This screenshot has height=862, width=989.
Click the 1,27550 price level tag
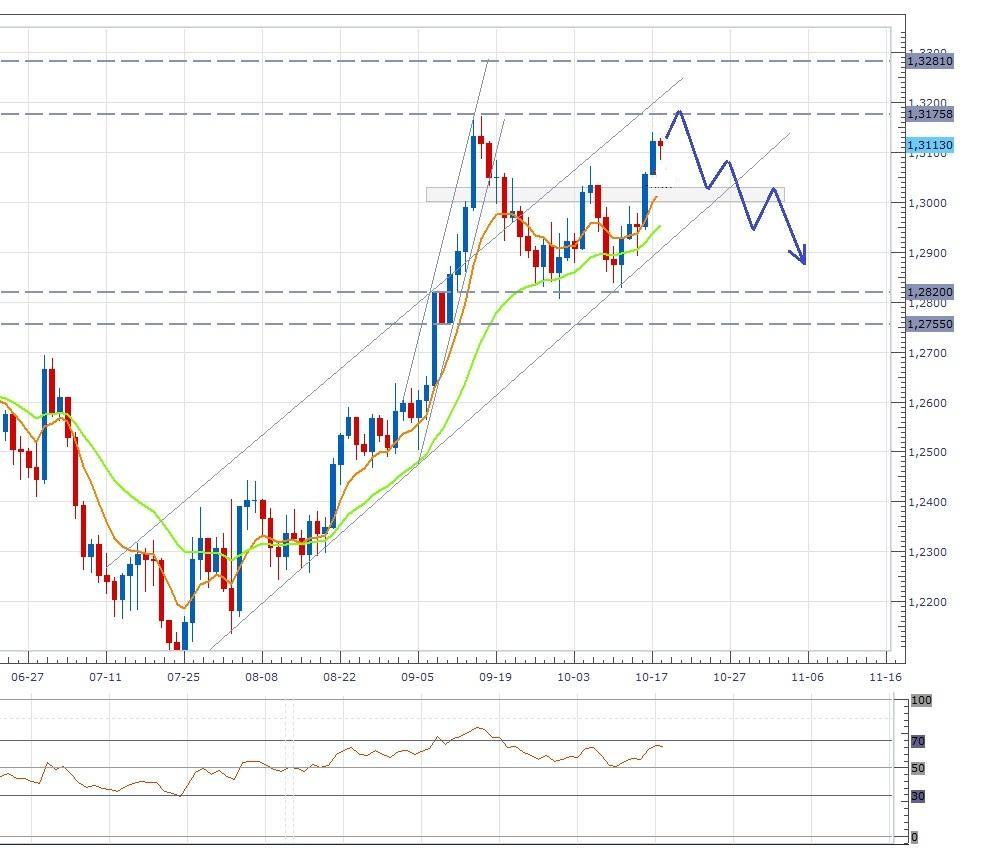[930, 324]
